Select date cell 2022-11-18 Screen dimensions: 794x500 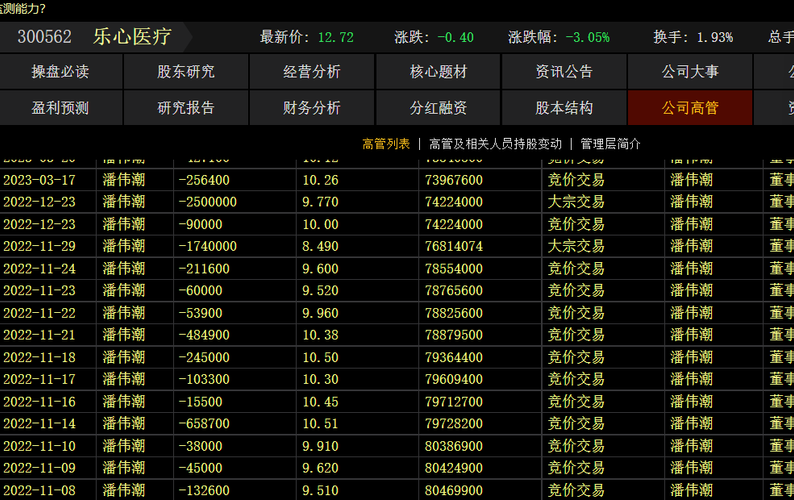39,357
